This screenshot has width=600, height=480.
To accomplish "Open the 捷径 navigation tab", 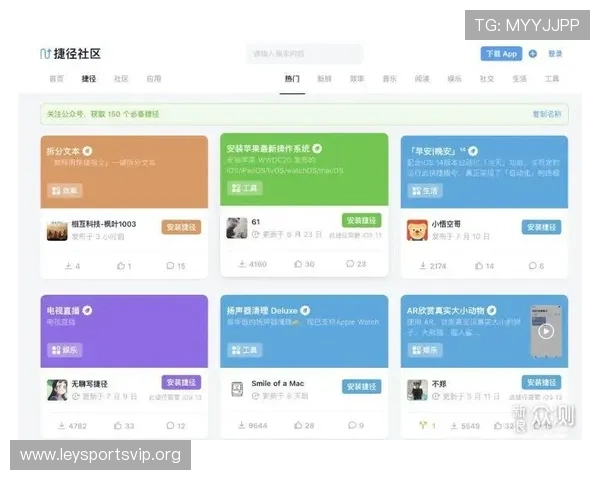I will tap(89, 79).
